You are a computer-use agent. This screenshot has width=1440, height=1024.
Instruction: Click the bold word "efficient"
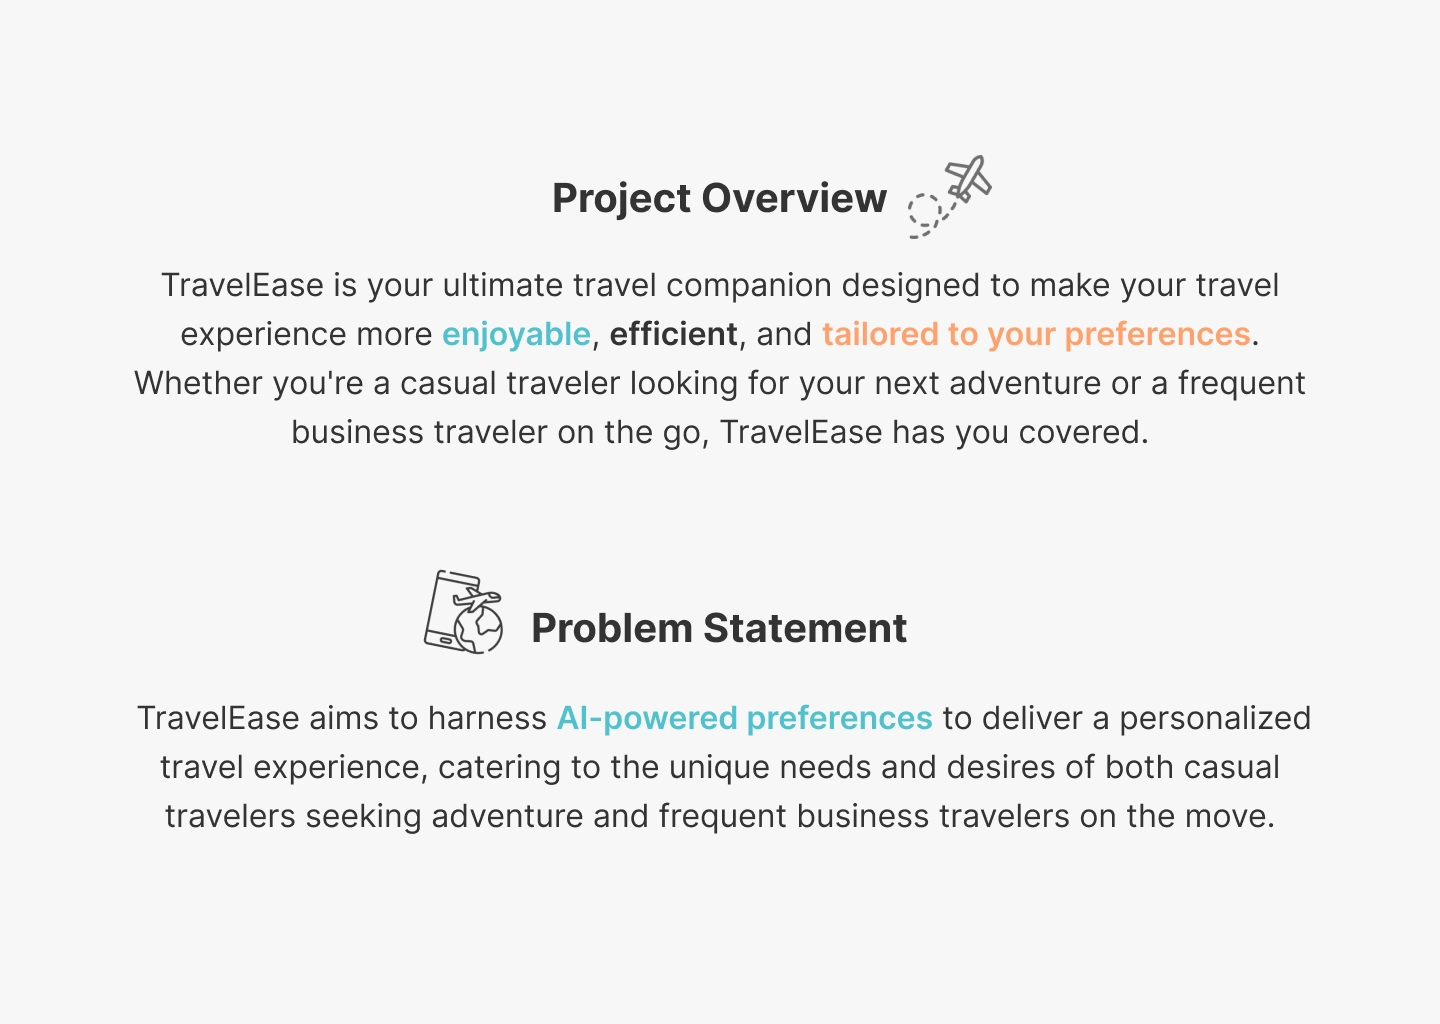coord(673,334)
